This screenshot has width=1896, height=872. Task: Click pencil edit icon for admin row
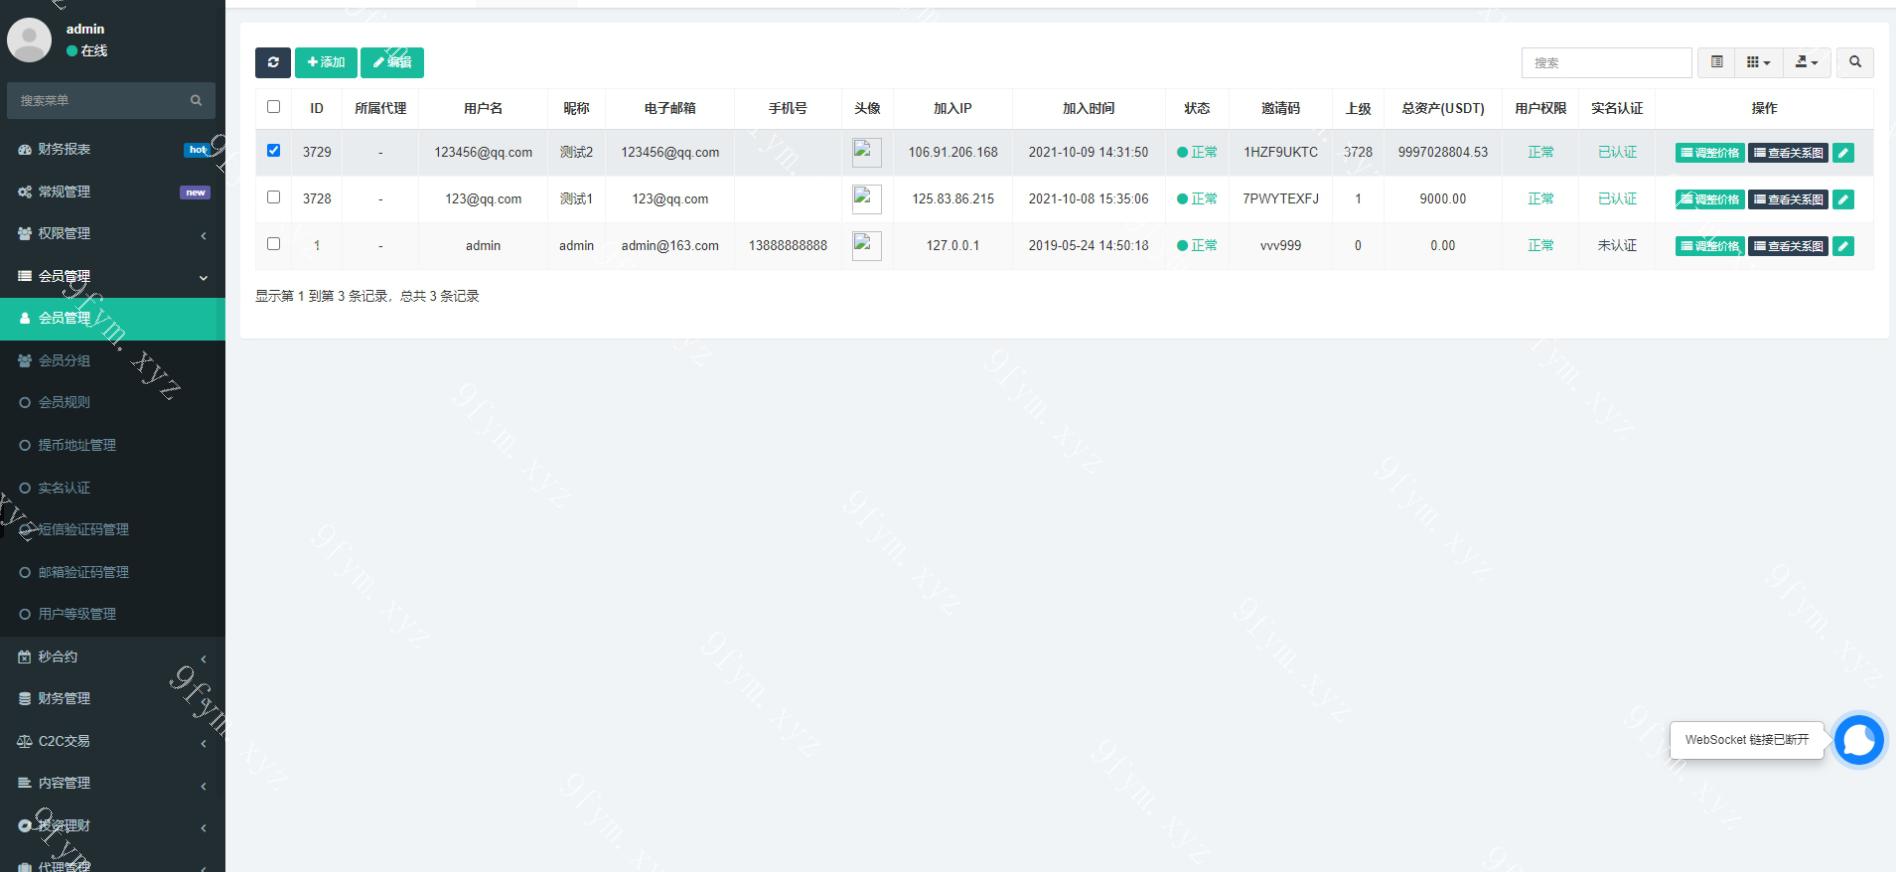[1843, 246]
